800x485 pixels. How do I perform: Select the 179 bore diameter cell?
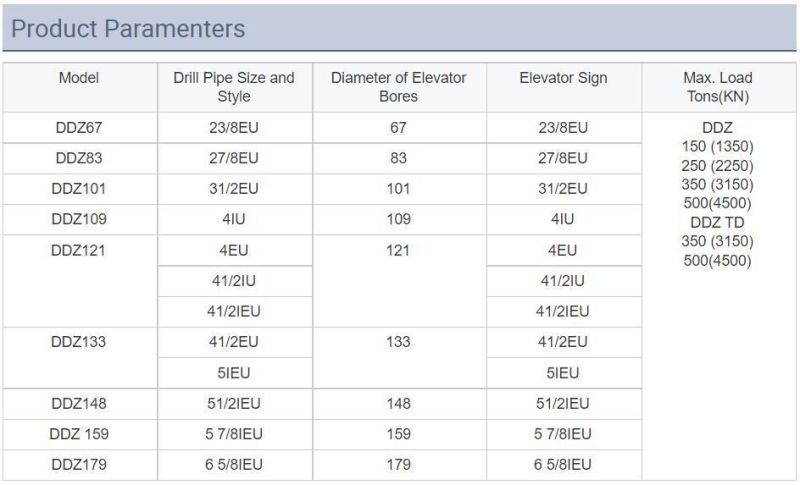(398, 465)
